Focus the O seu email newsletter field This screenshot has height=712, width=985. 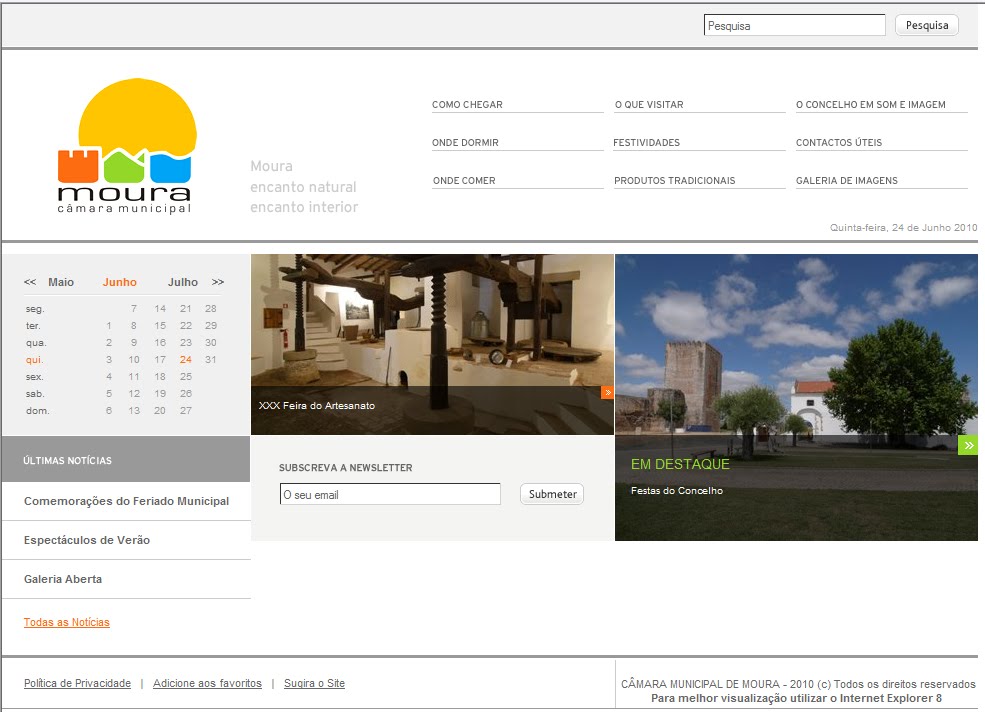click(390, 495)
